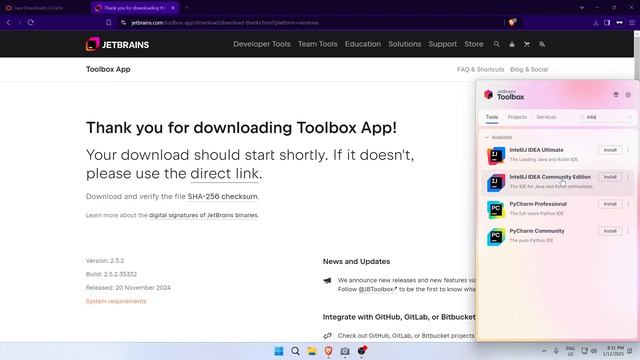640x360 pixels.
Task: Expand the Developer Tools menu
Action: tap(262, 44)
